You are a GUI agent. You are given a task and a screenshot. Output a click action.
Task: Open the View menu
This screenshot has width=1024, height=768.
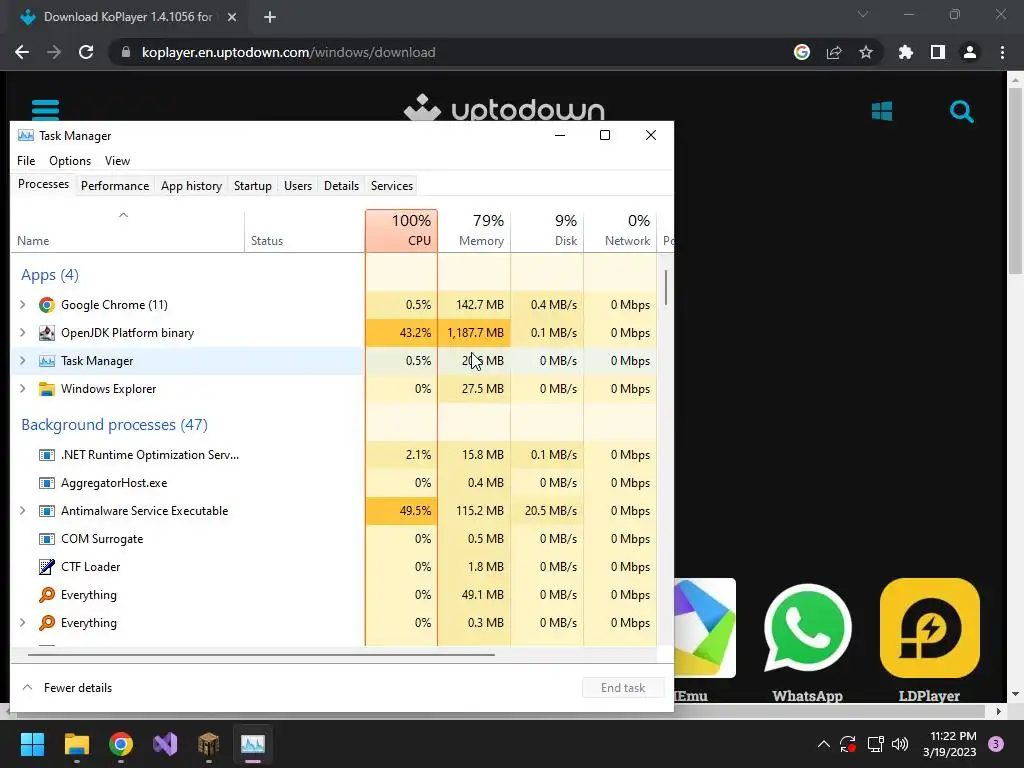118,161
